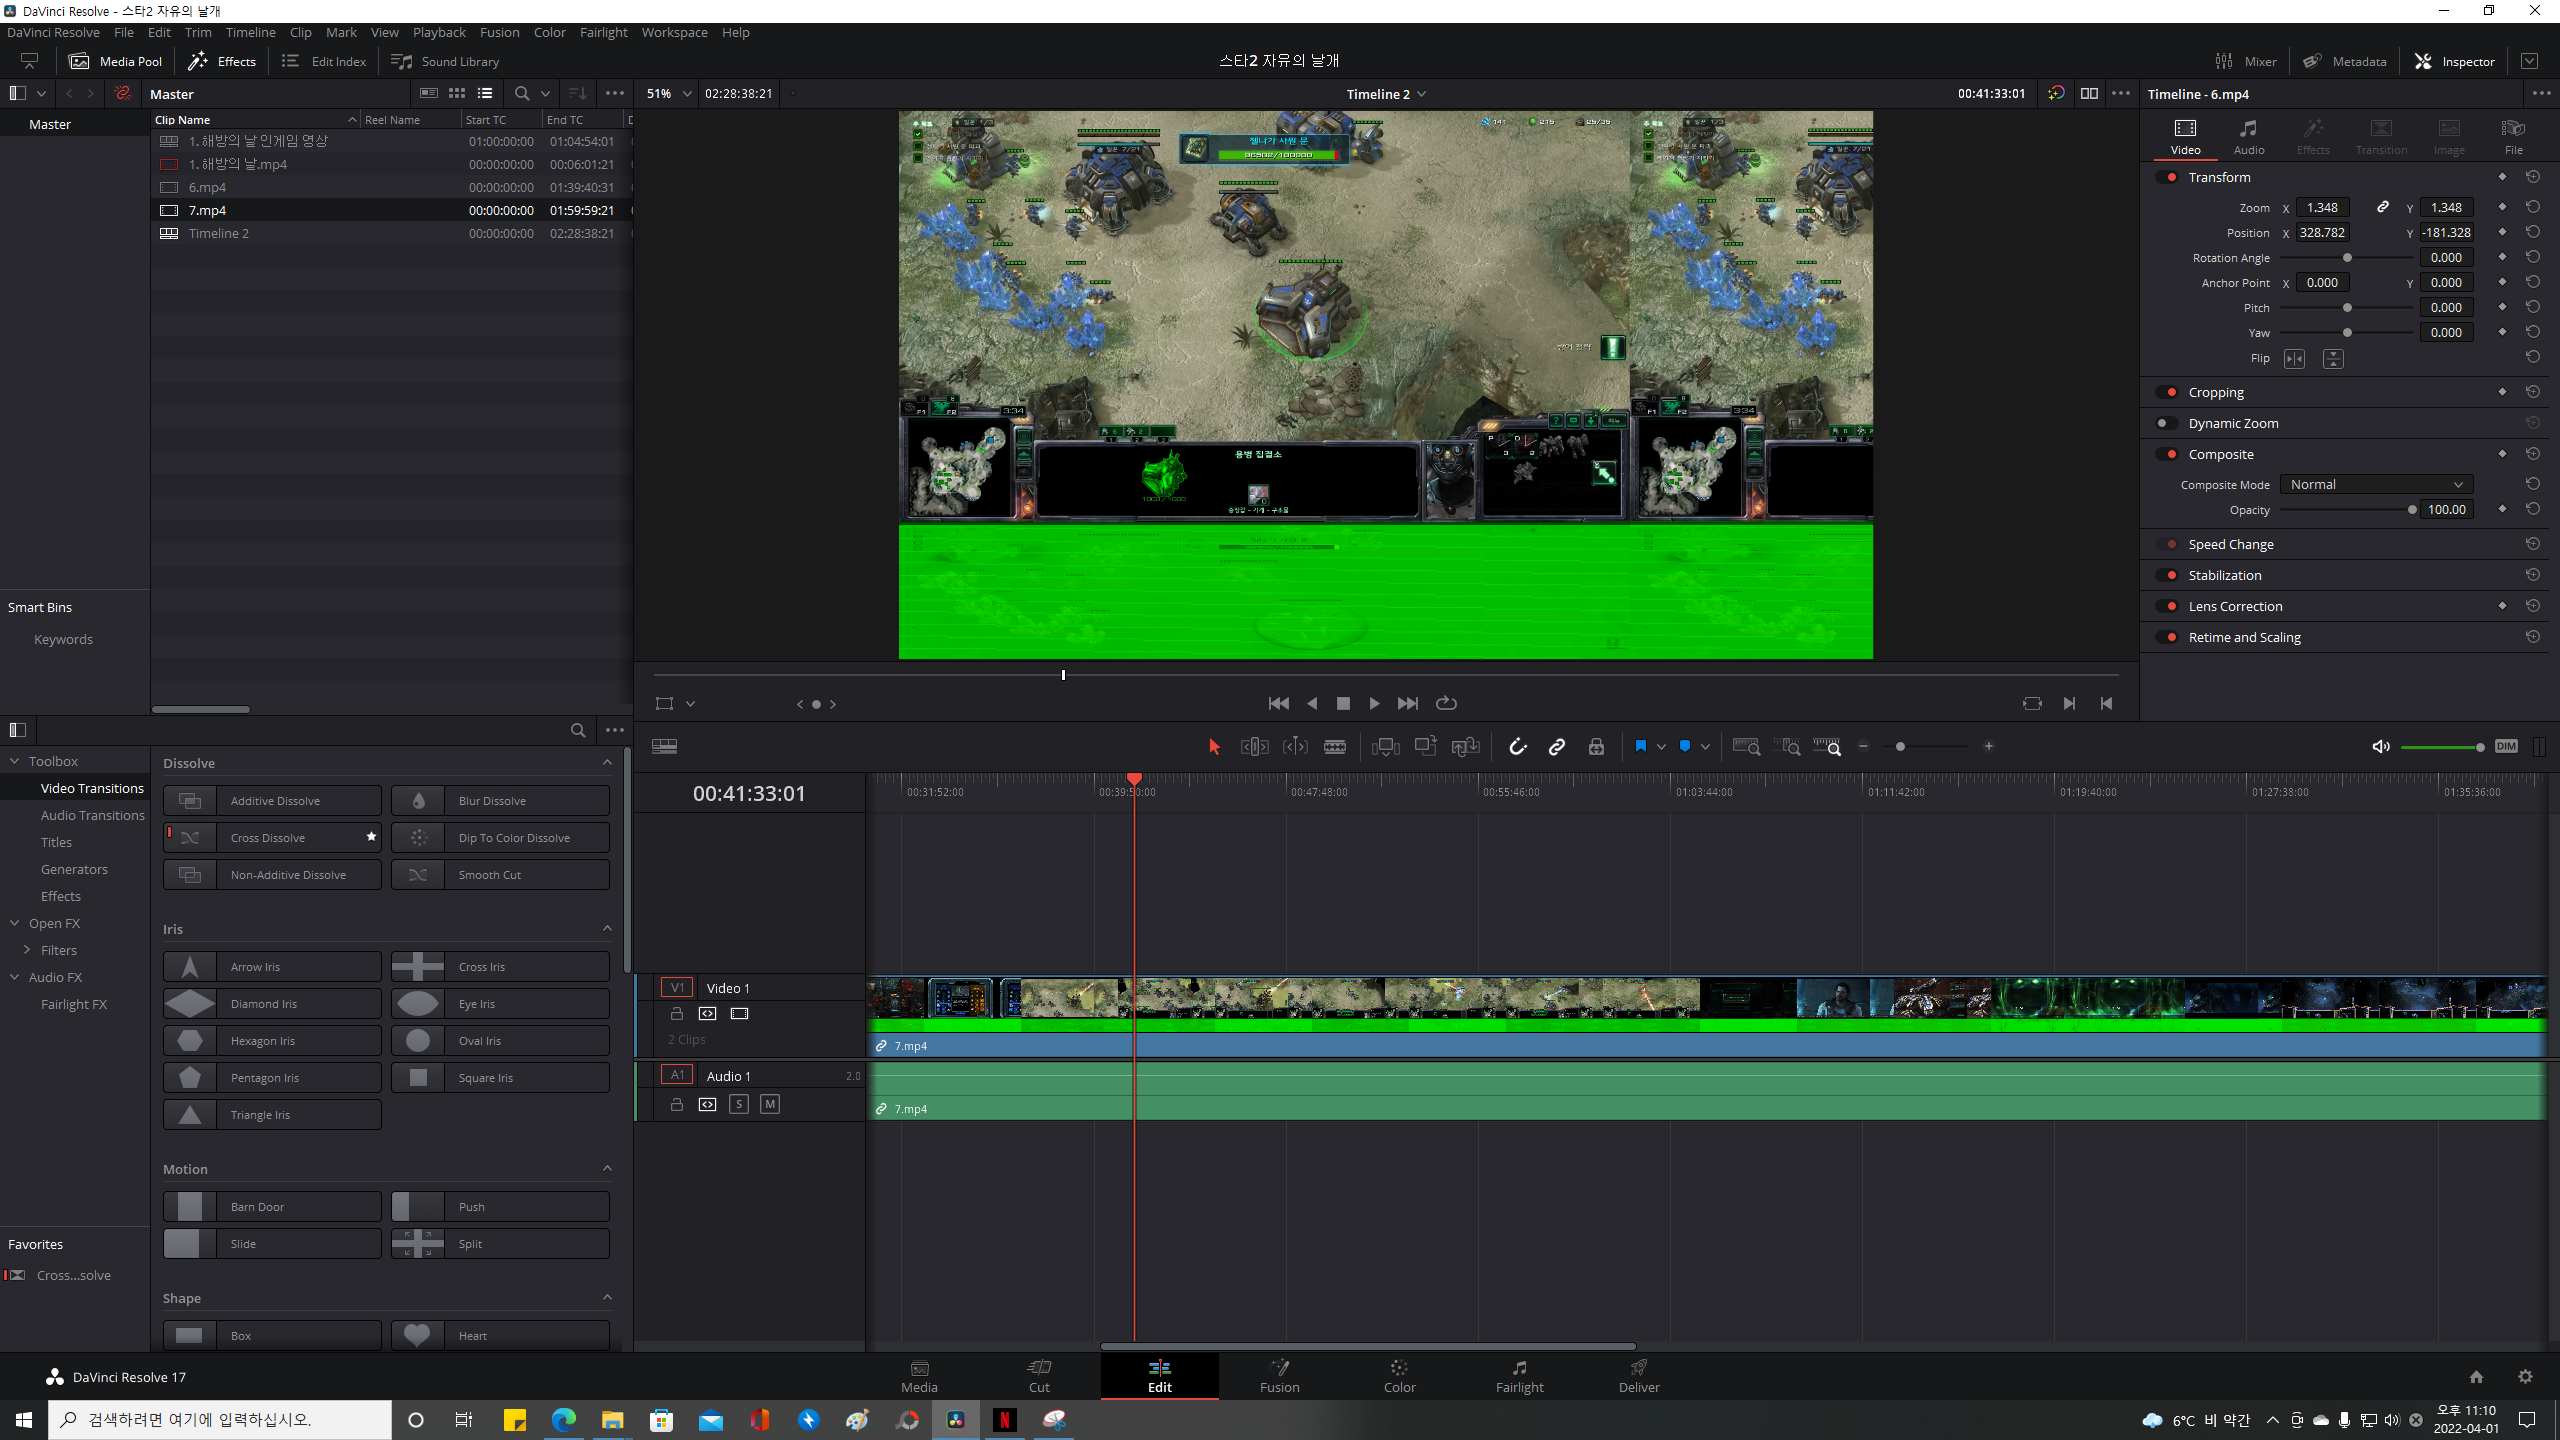Toggle timeline snapping magnet icon
The width and height of the screenshot is (2560, 1440).
[x=1517, y=747]
